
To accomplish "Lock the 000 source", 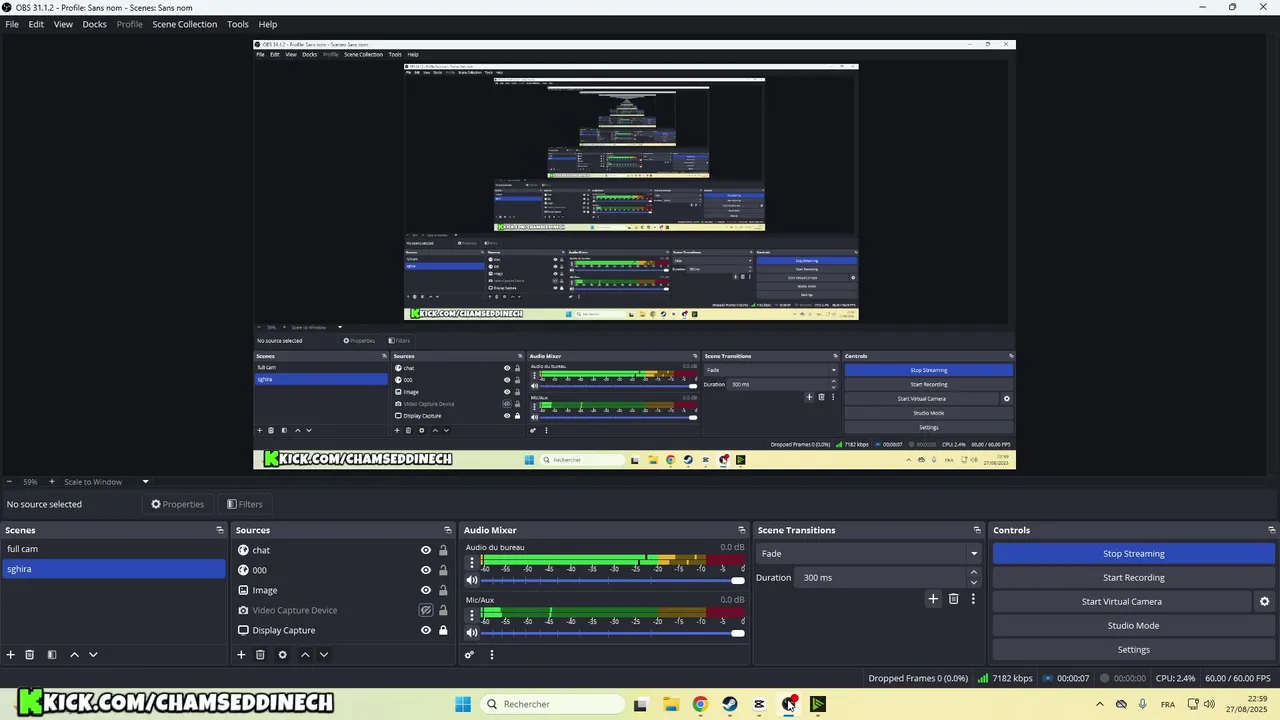I will click(443, 570).
